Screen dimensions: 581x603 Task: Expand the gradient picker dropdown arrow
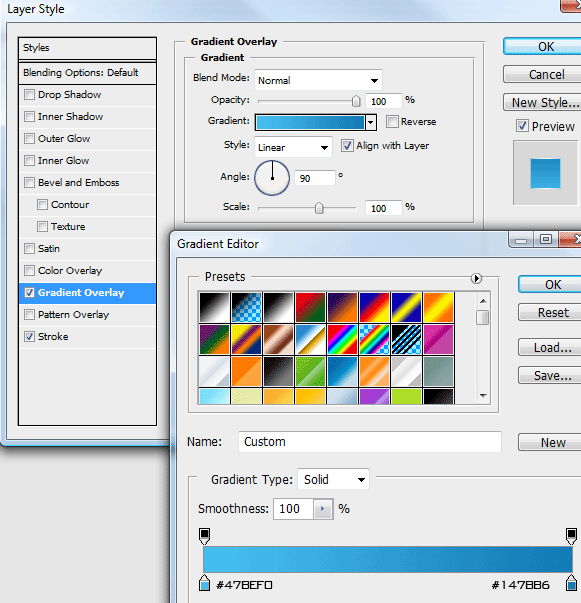pos(371,123)
